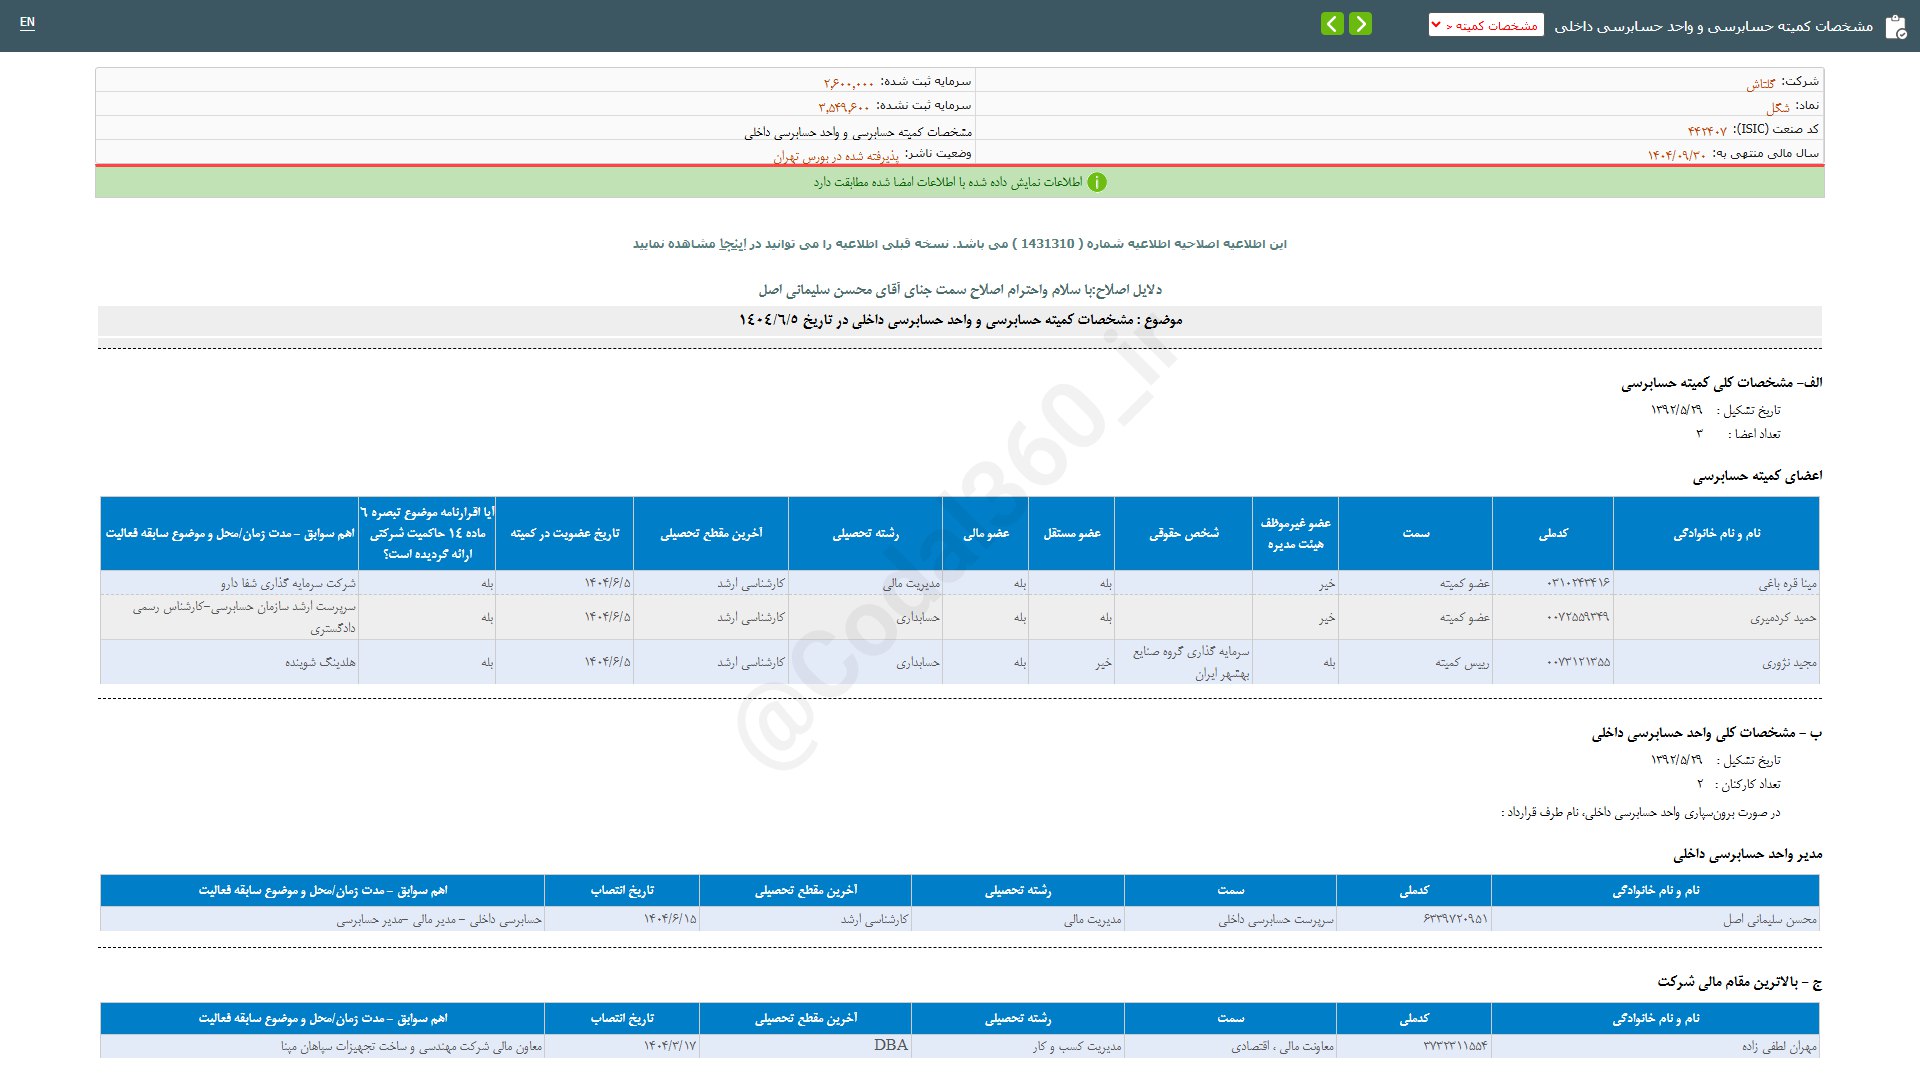Click the green info icon in the banner
The width and height of the screenshot is (1920, 1080).
point(1097,182)
